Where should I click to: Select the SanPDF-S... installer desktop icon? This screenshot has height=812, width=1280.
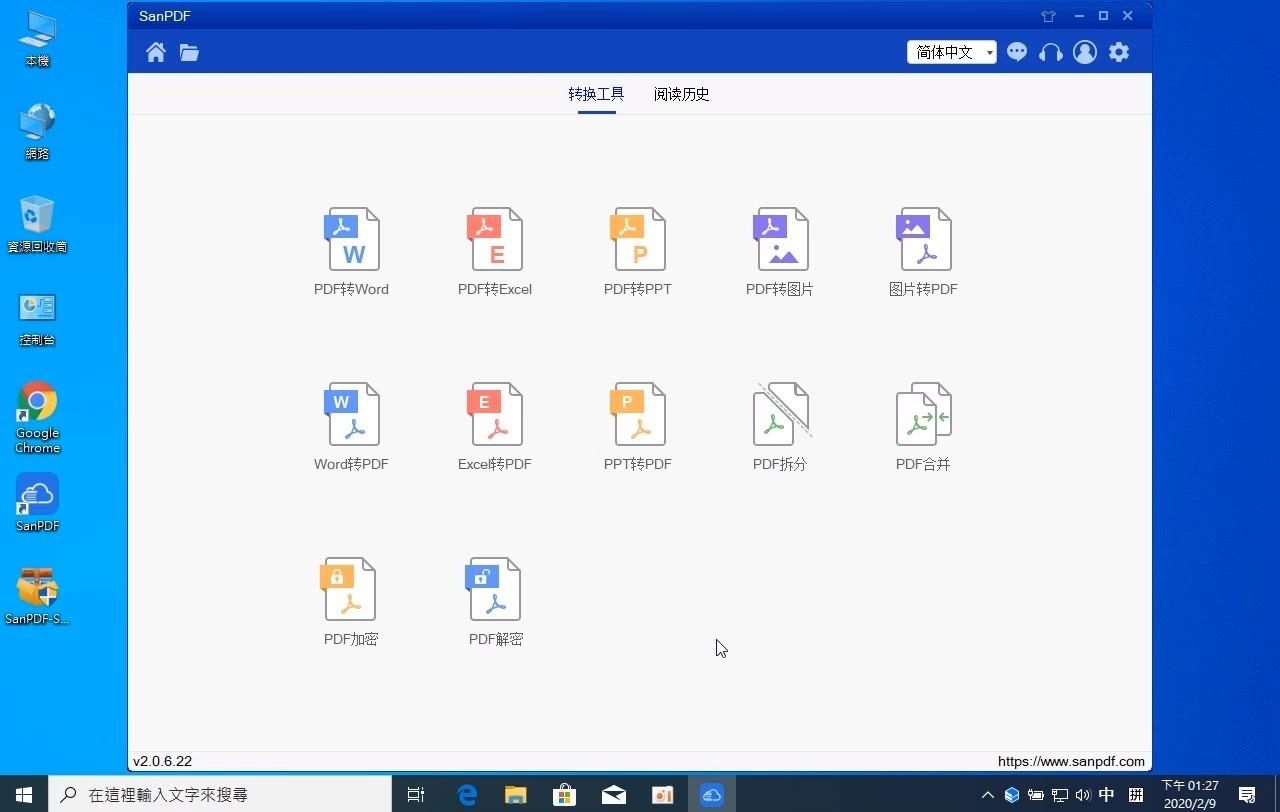[x=37, y=596]
